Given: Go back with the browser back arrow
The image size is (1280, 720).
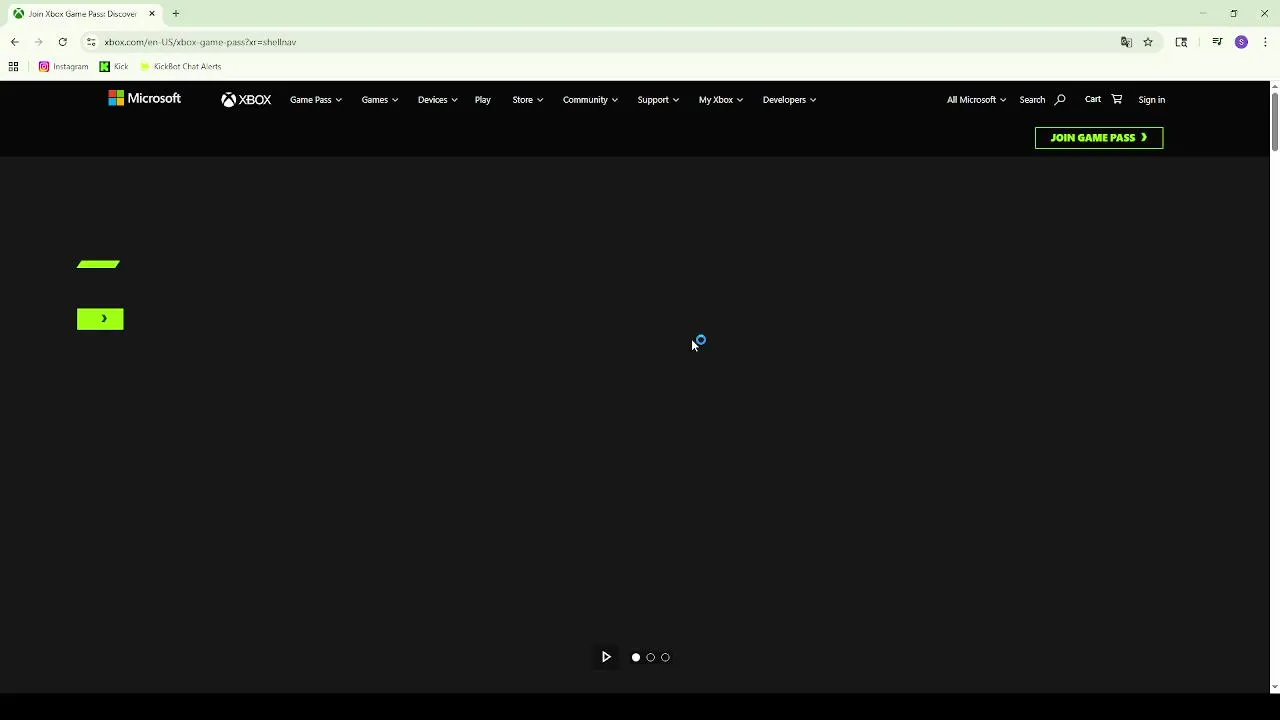Looking at the screenshot, I should pos(14,42).
